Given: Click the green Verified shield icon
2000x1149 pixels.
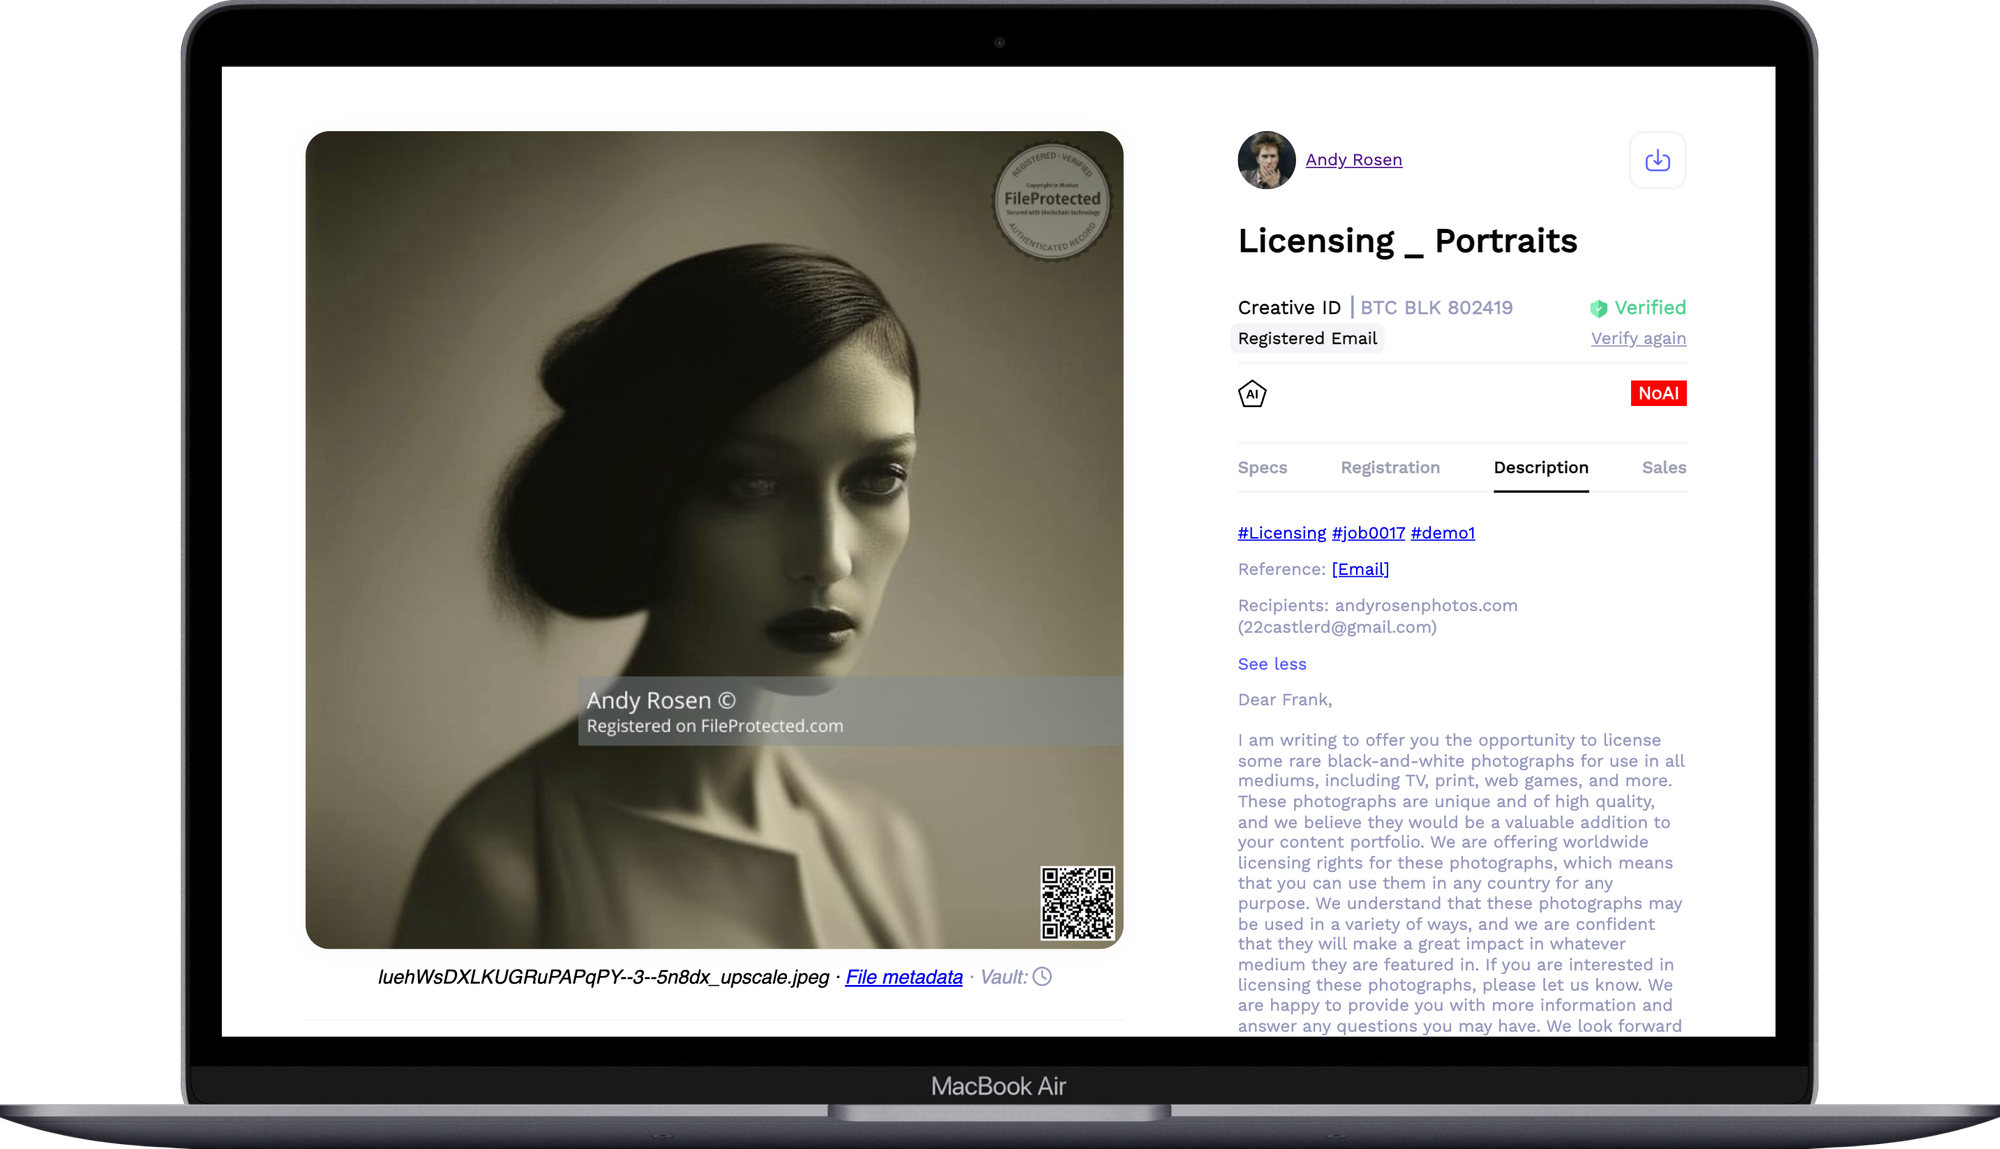Looking at the screenshot, I should 1598,309.
